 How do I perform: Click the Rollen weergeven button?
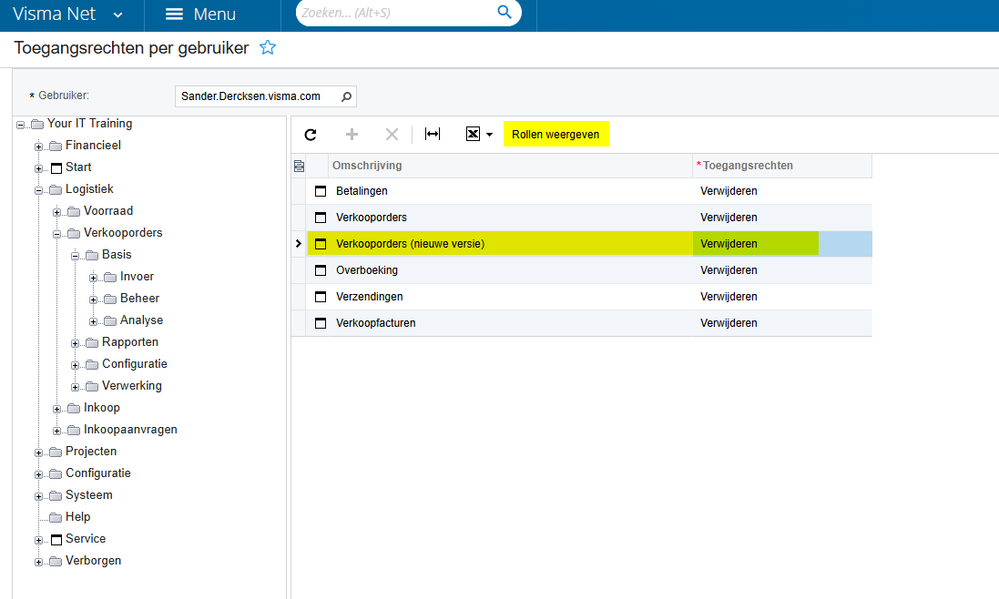(x=556, y=134)
